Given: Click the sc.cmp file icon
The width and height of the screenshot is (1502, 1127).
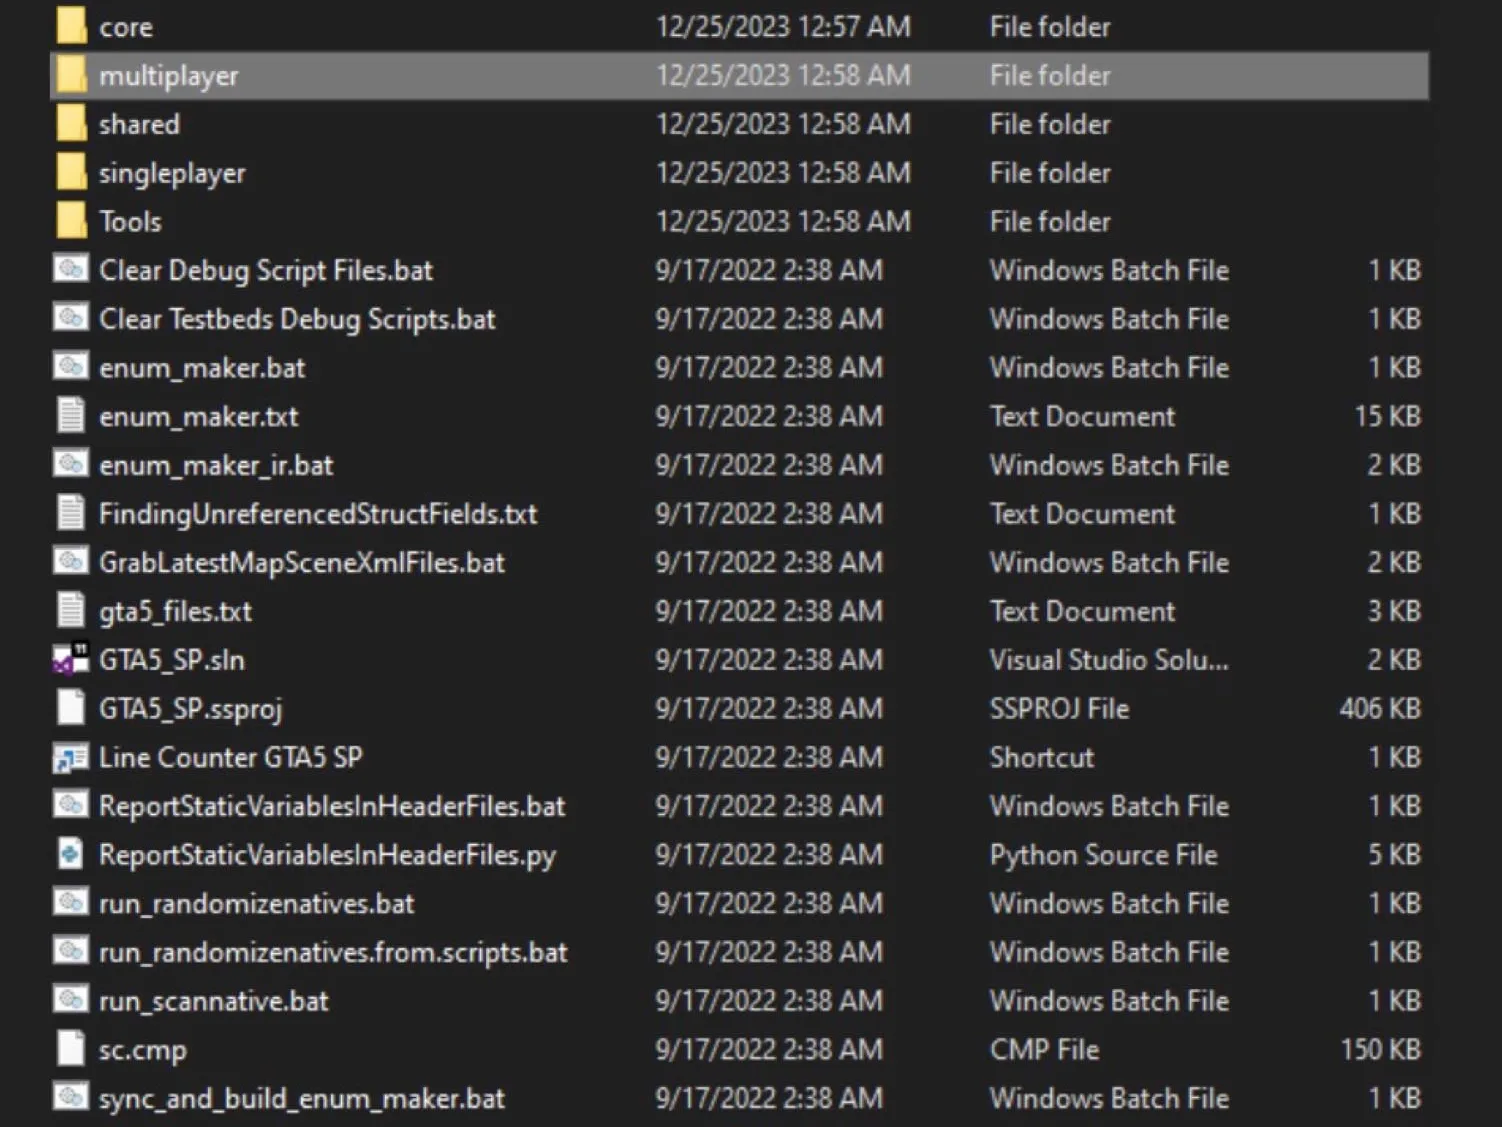Looking at the screenshot, I should click(x=71, y=1049).
